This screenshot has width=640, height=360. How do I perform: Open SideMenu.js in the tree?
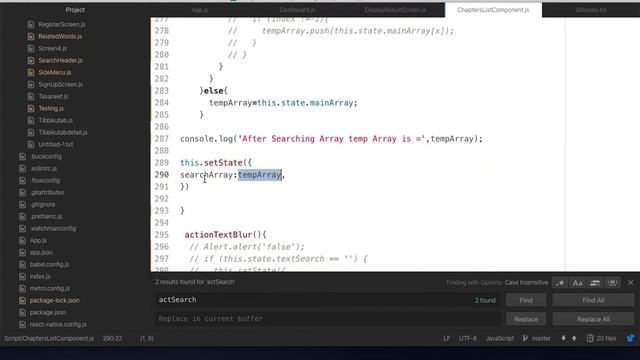click(55, 72)
